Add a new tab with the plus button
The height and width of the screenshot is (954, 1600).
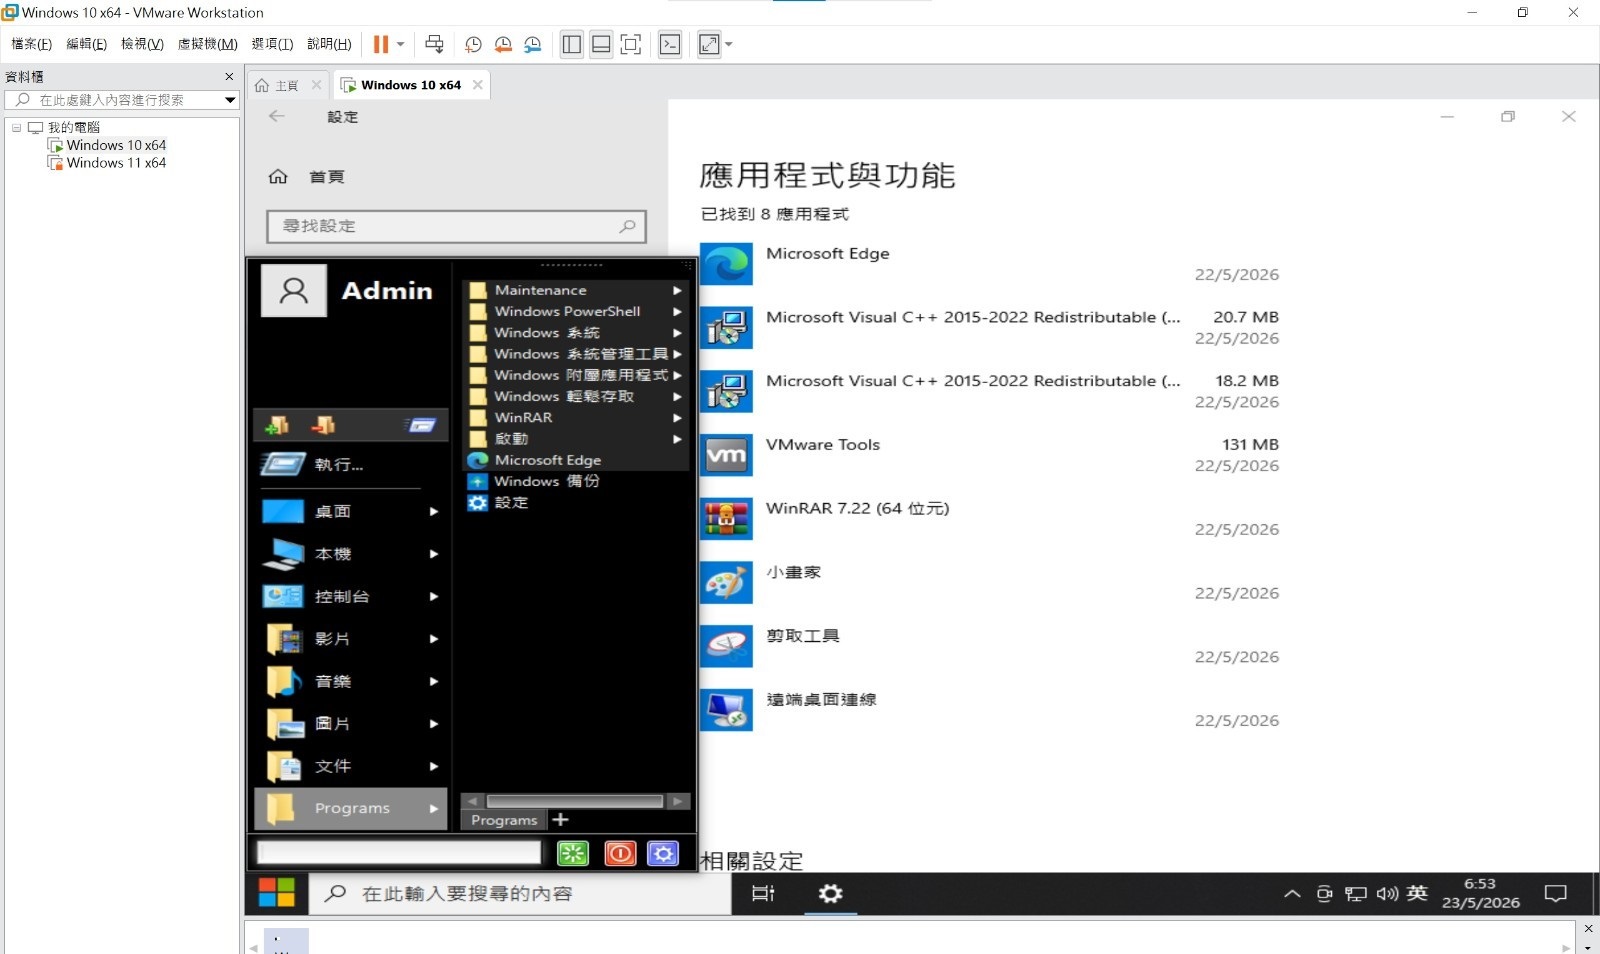pos(561,820)
